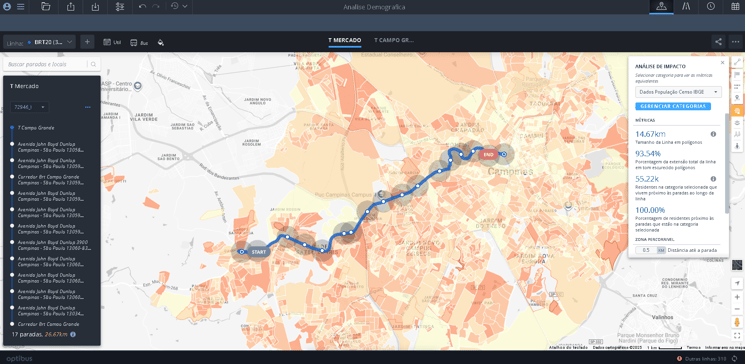The image size is (745, 364).
Task: Select the map layers stack tool
Action: pyautogui.click(x=737, y=123)
